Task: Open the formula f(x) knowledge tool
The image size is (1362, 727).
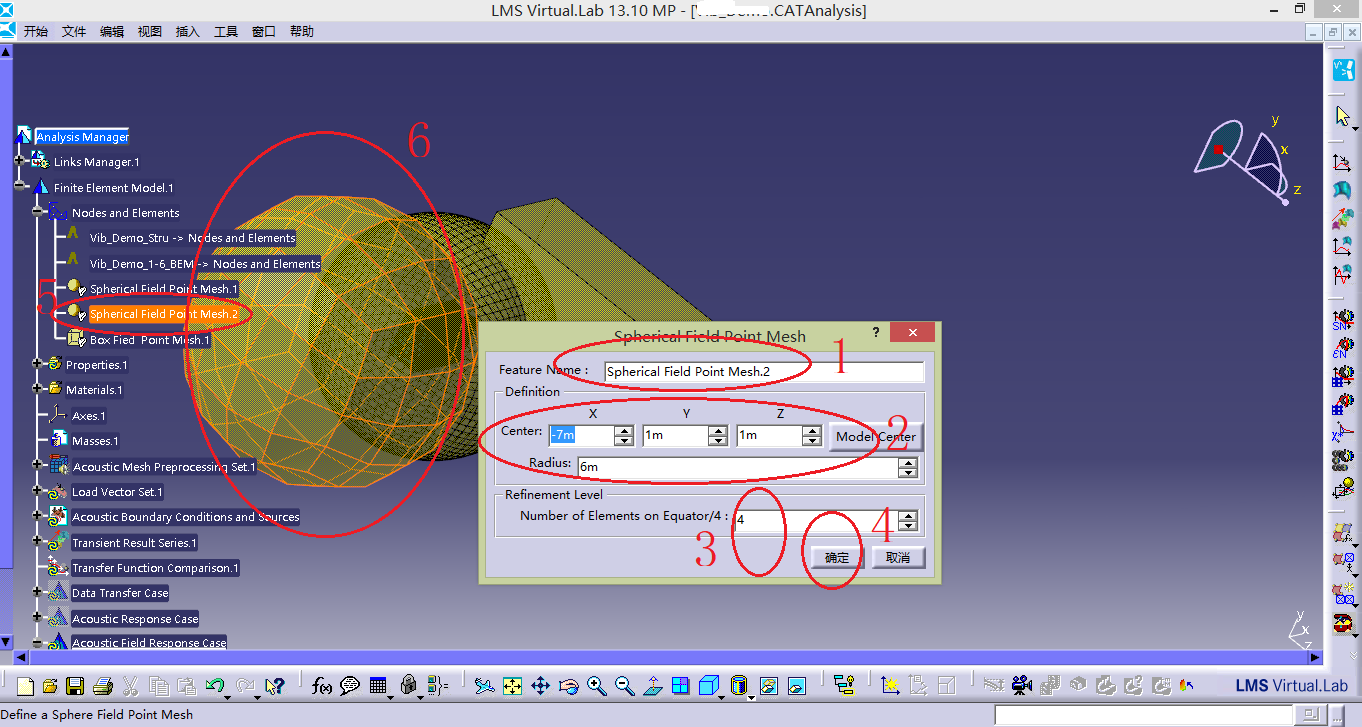Action: pyautogui.click(x=322, y=686)
